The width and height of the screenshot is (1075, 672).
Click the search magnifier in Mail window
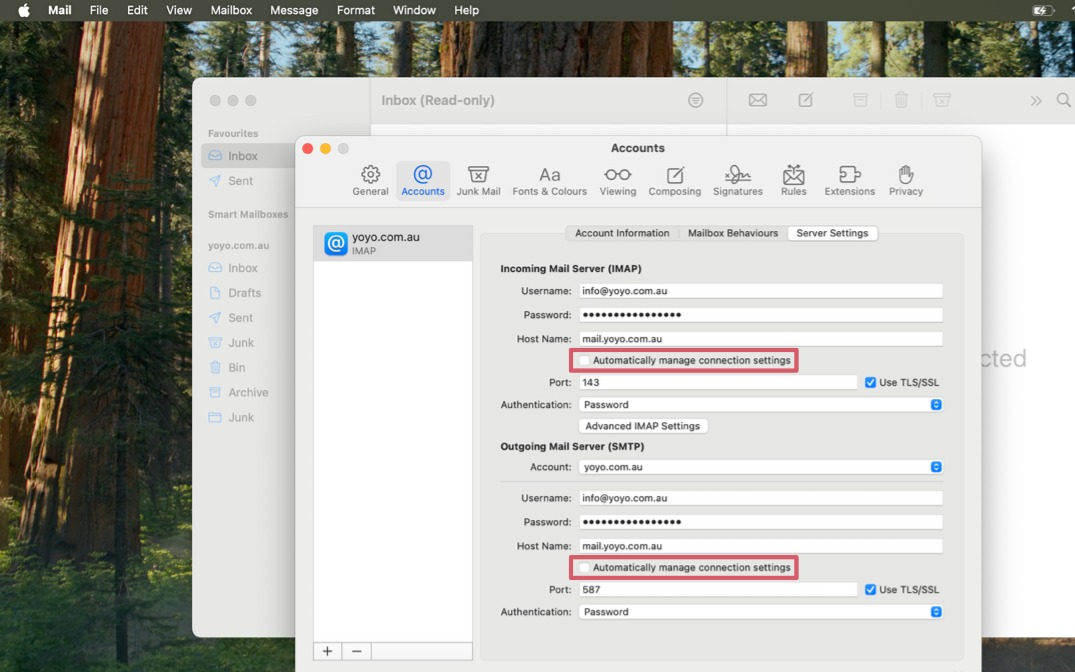point(1063,100)
